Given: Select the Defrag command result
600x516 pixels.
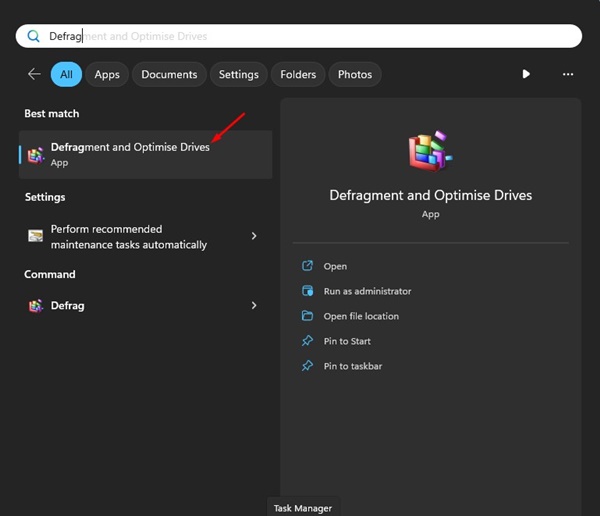Looking at the screenshot, I should 145,305.
